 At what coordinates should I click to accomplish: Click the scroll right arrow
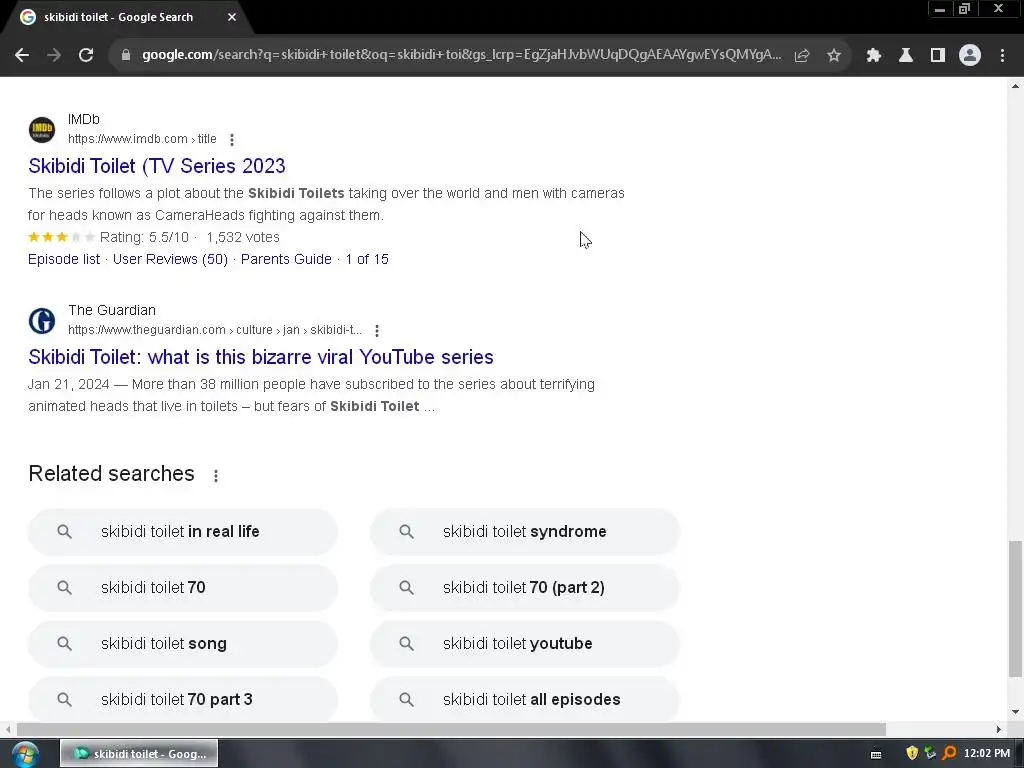coord(998,729)
